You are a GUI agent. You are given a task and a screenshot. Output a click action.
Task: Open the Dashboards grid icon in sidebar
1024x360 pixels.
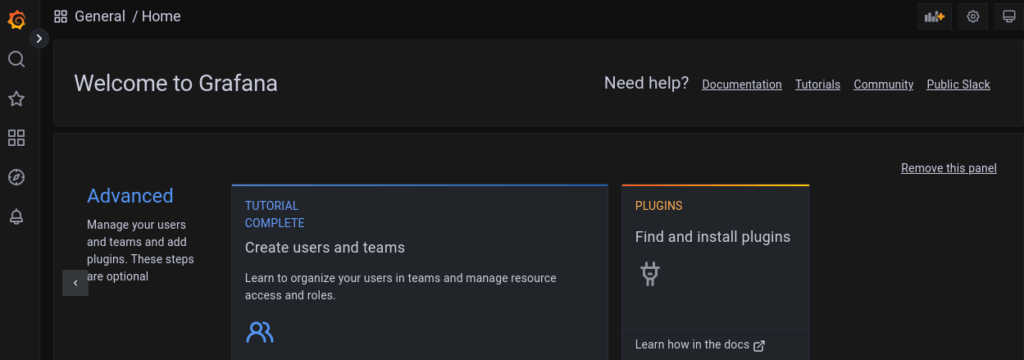(16, 138)
